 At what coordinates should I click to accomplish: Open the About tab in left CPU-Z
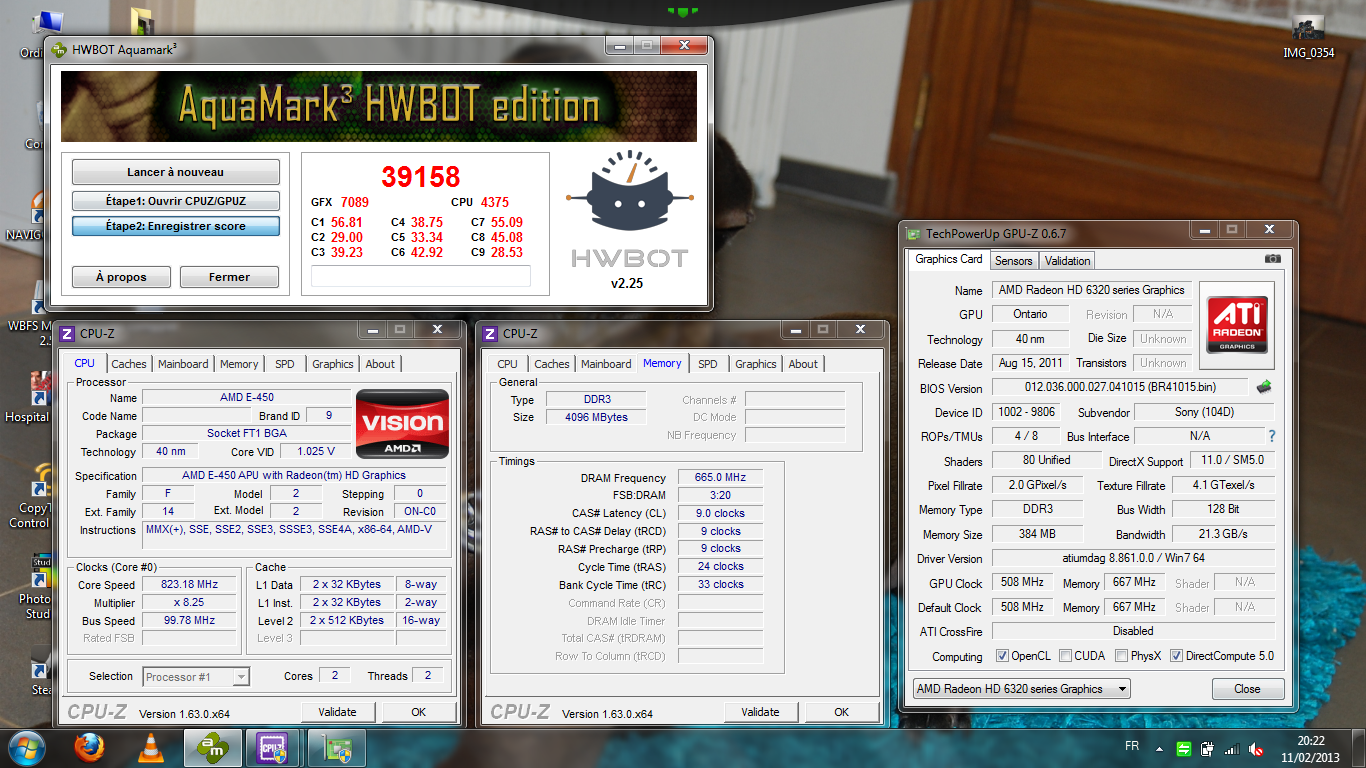coord(380,364)
